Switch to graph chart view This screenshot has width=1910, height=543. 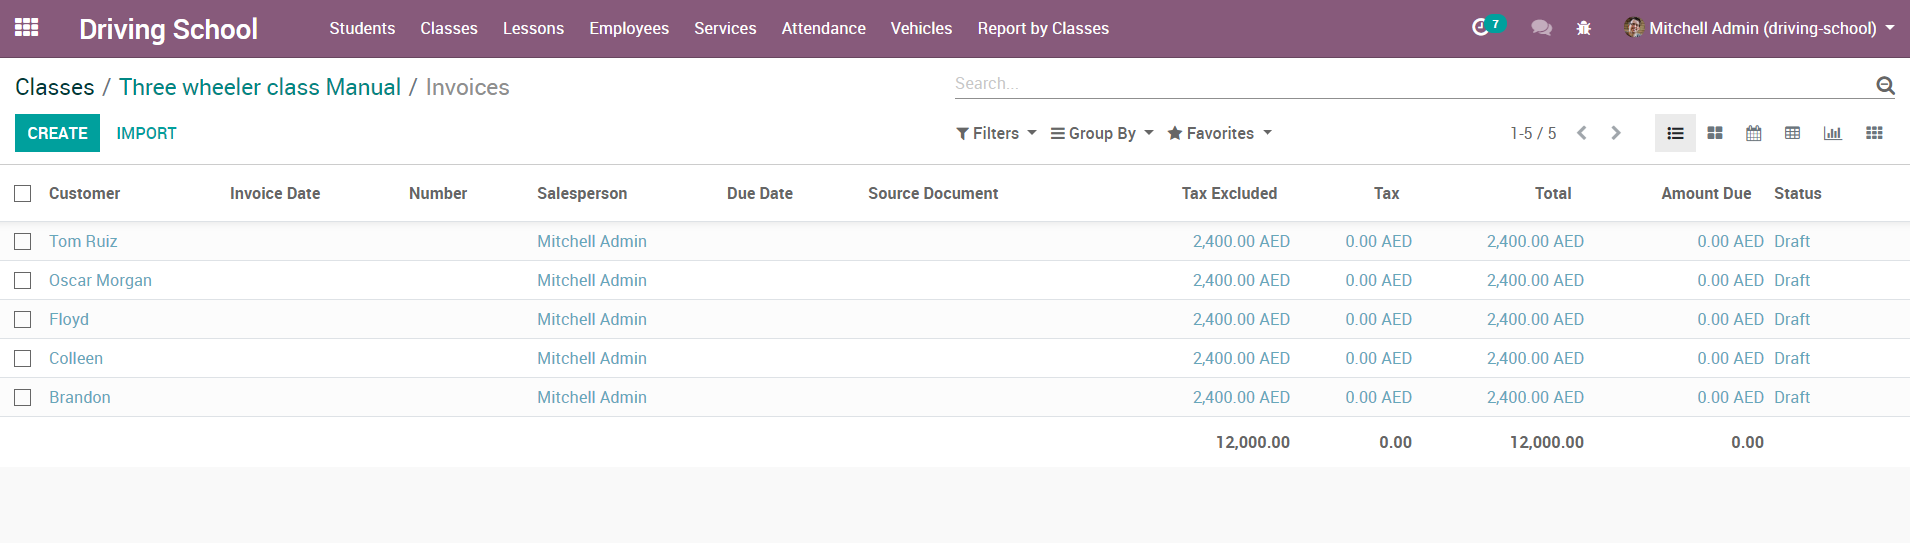[x=1832, y=133]
